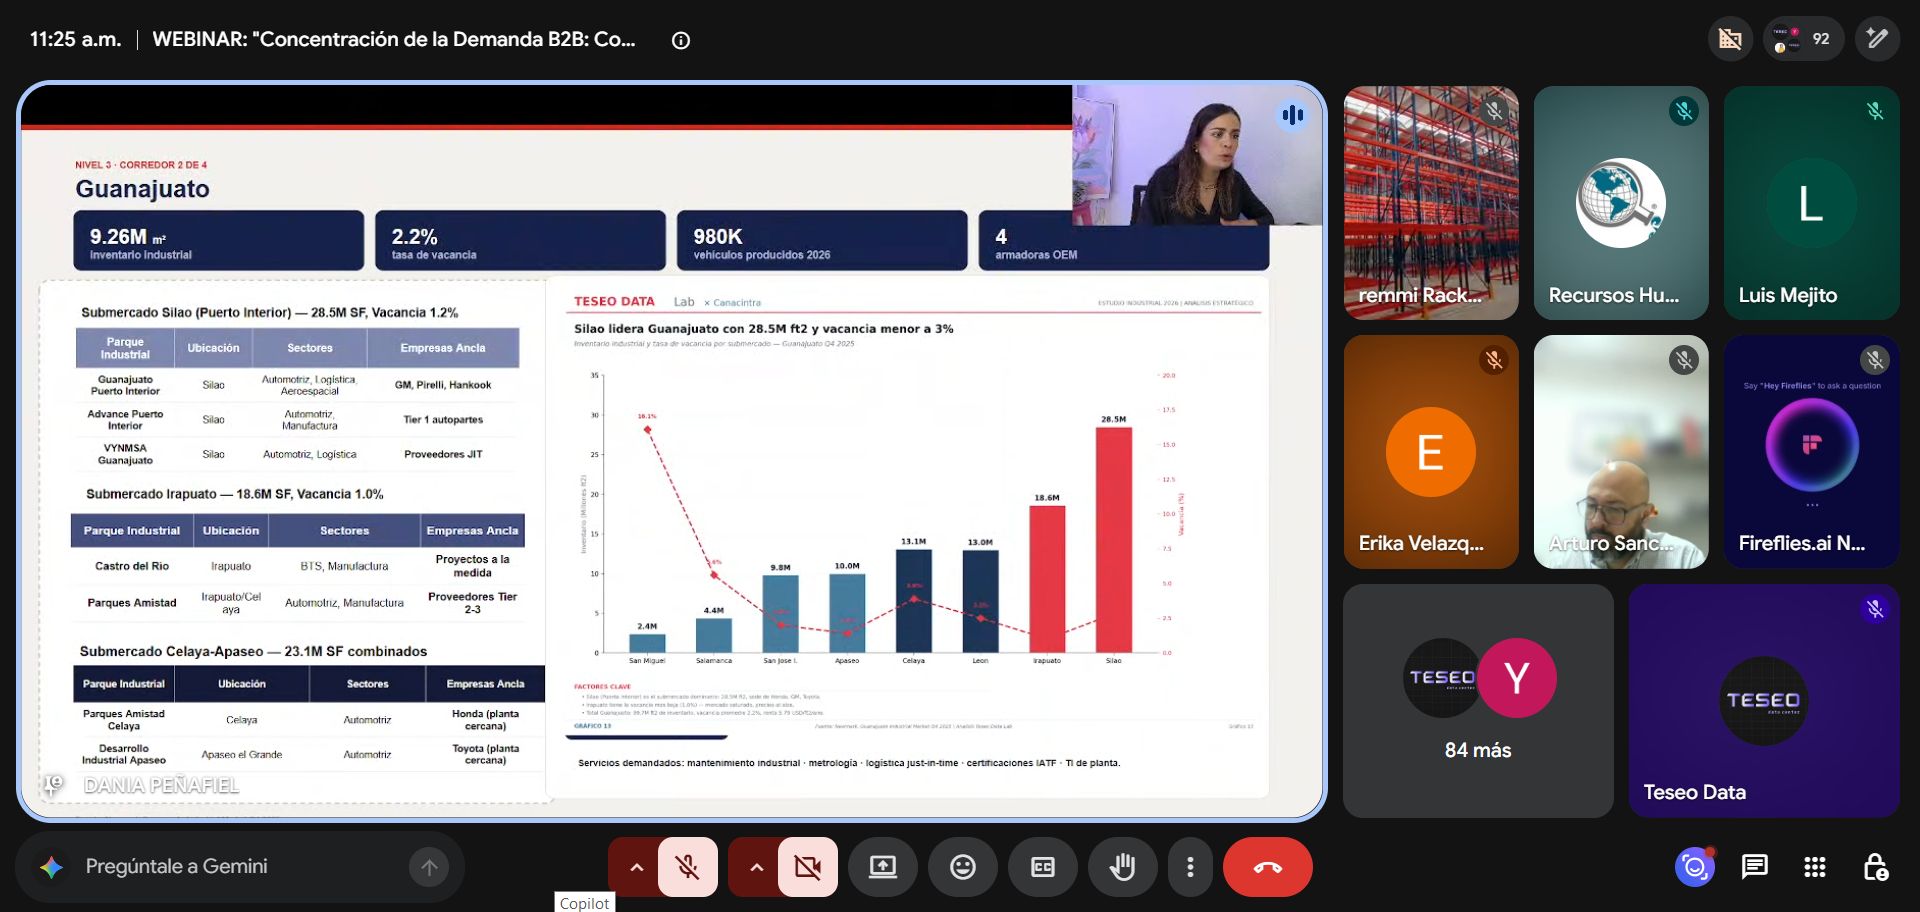
Task: Click muted mic icon on Teseo Data tile
Action: pyautogui.click(x=1875, y=609)
